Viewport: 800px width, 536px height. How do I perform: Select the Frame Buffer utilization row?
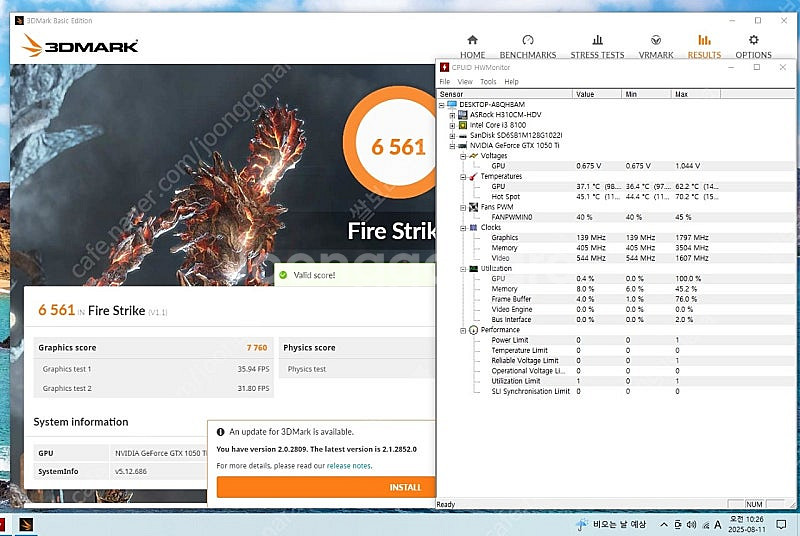tap(616, 299)
